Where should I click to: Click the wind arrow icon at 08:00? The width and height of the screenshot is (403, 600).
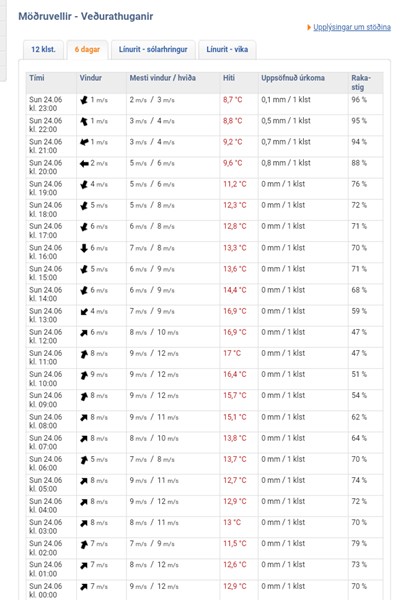point(84,417)
